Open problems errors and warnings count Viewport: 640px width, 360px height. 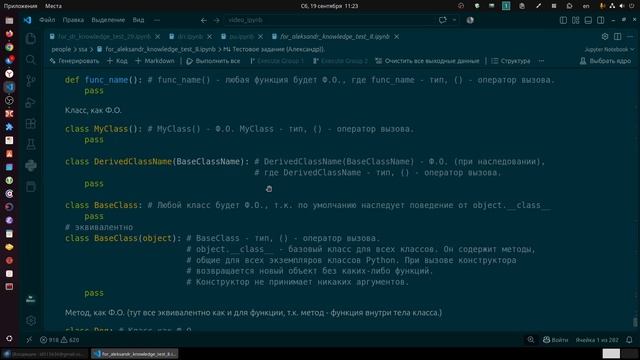(x=59, y=340)
